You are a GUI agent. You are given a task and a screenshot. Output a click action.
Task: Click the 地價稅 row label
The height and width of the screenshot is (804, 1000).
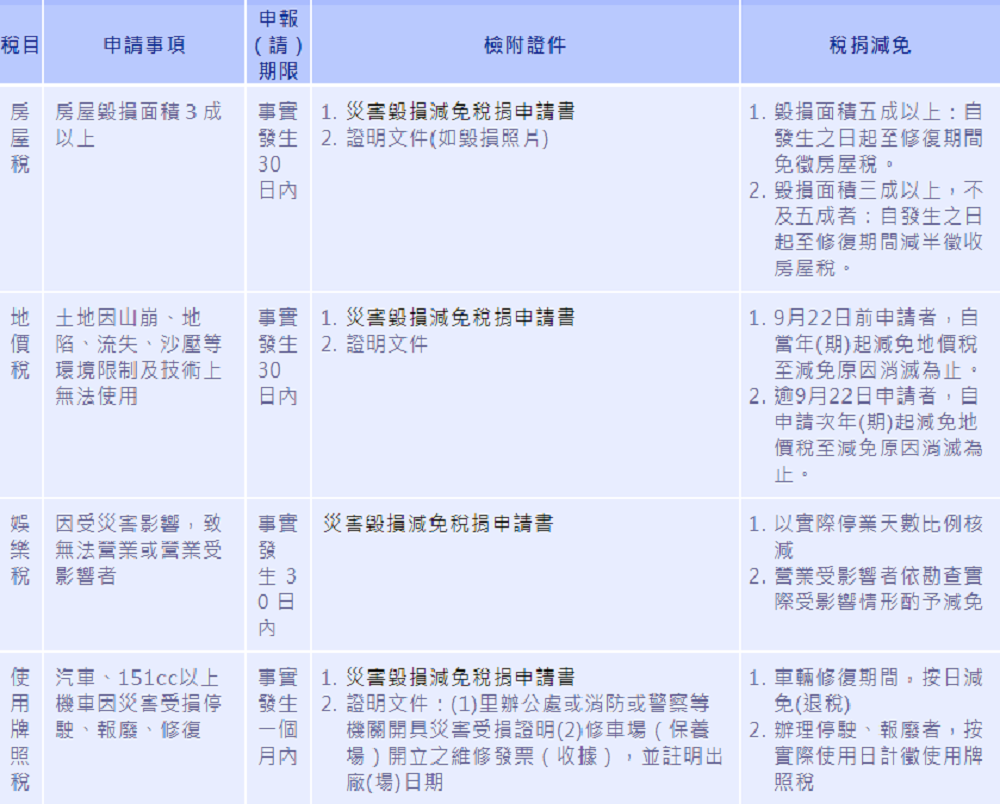(x=20, y=344)
